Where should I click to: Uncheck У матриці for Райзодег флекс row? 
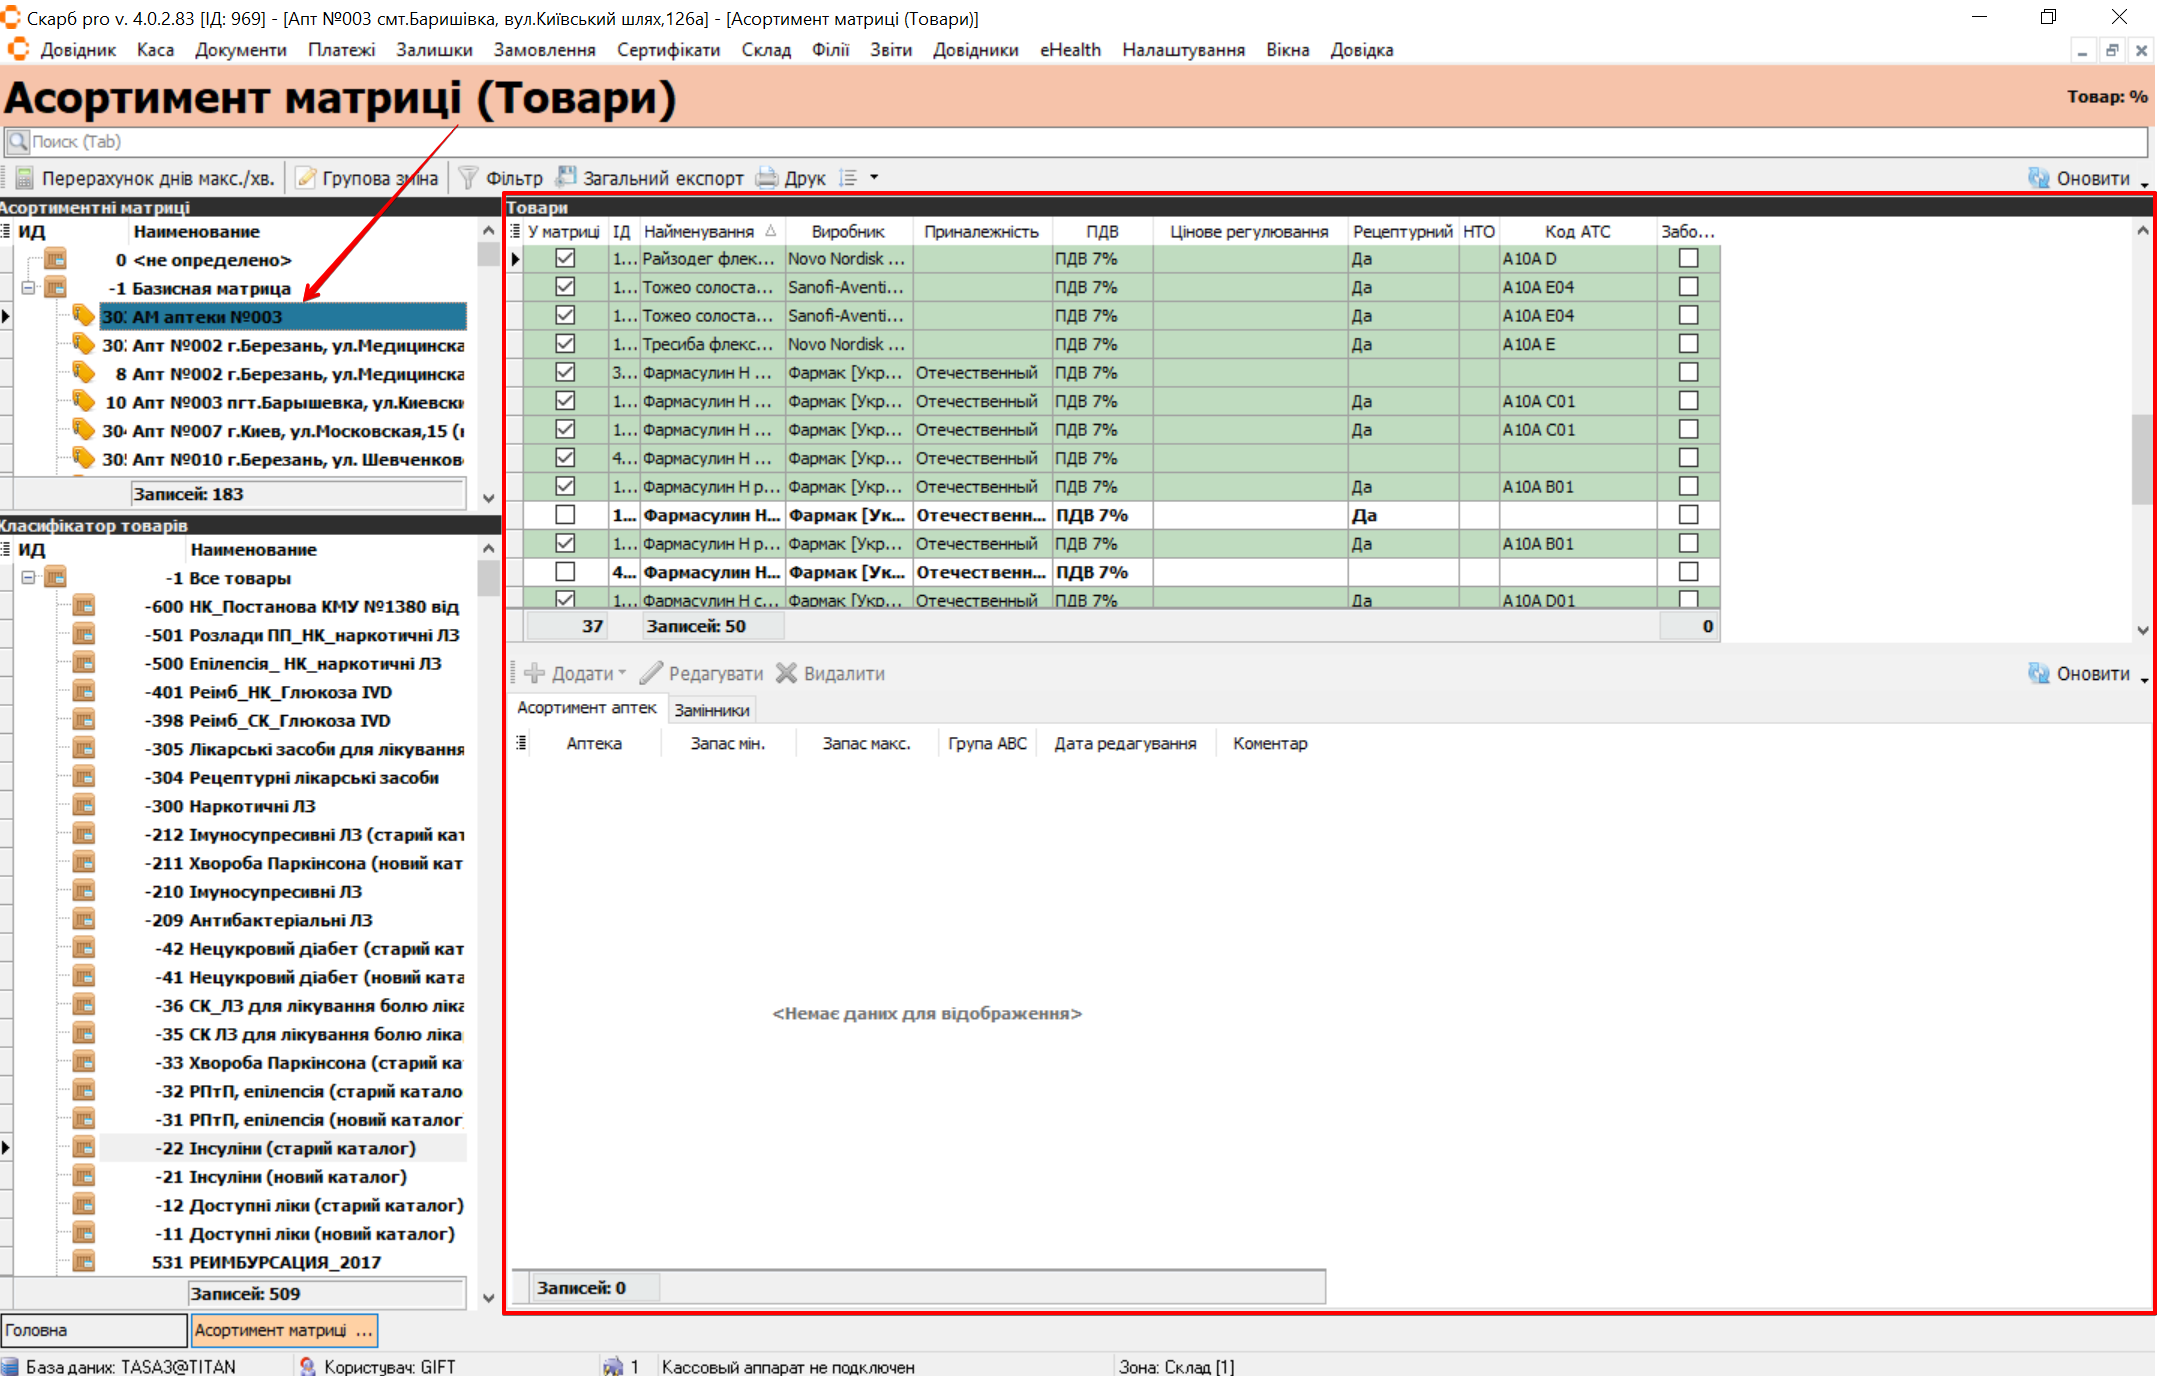(x=565, y=258)
